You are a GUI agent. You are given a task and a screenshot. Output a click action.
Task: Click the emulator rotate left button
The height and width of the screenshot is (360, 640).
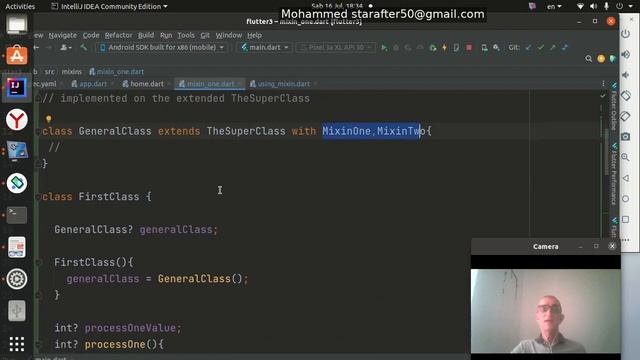(625, 96)
